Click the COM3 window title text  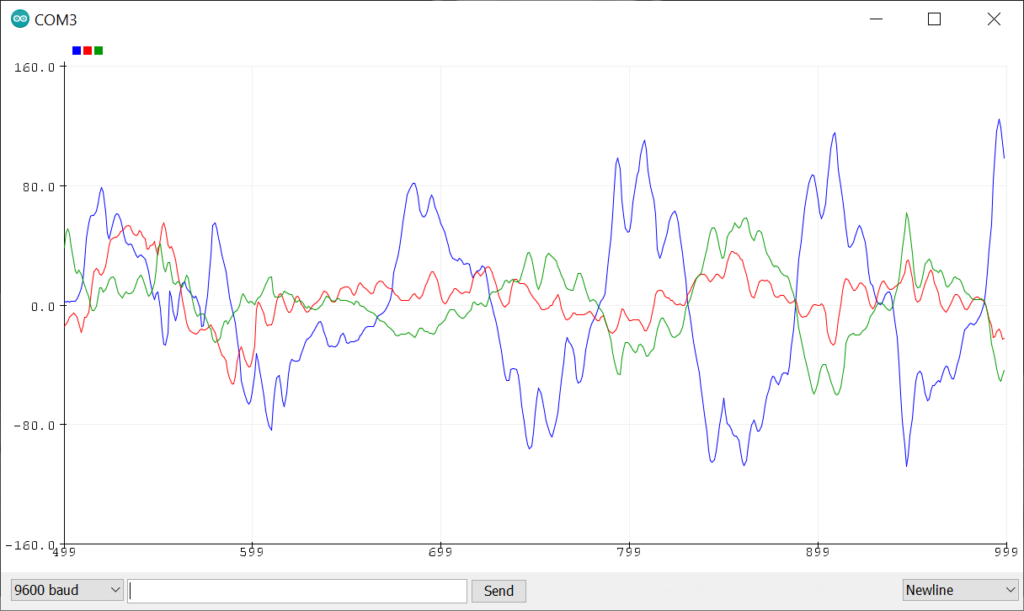pyautogui.click(x=56, y=20)
